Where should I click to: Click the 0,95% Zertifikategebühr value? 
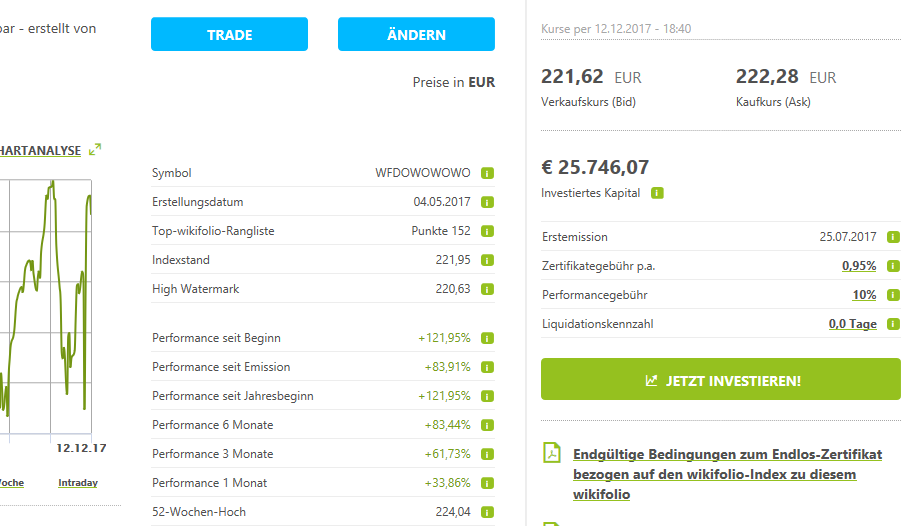(x=858, y=266)
